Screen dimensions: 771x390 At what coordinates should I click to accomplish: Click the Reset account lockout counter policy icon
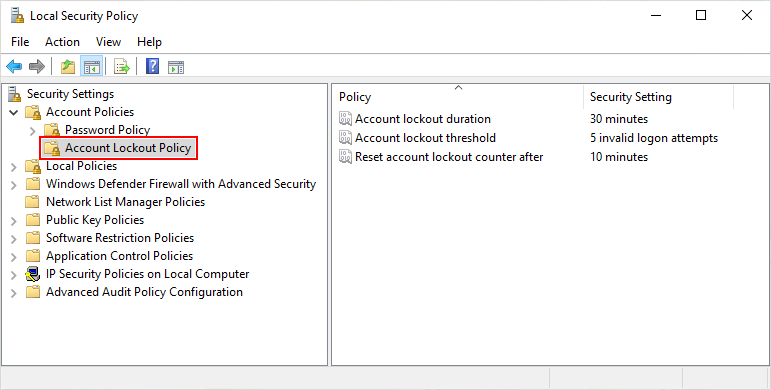[x=345, y=157]
